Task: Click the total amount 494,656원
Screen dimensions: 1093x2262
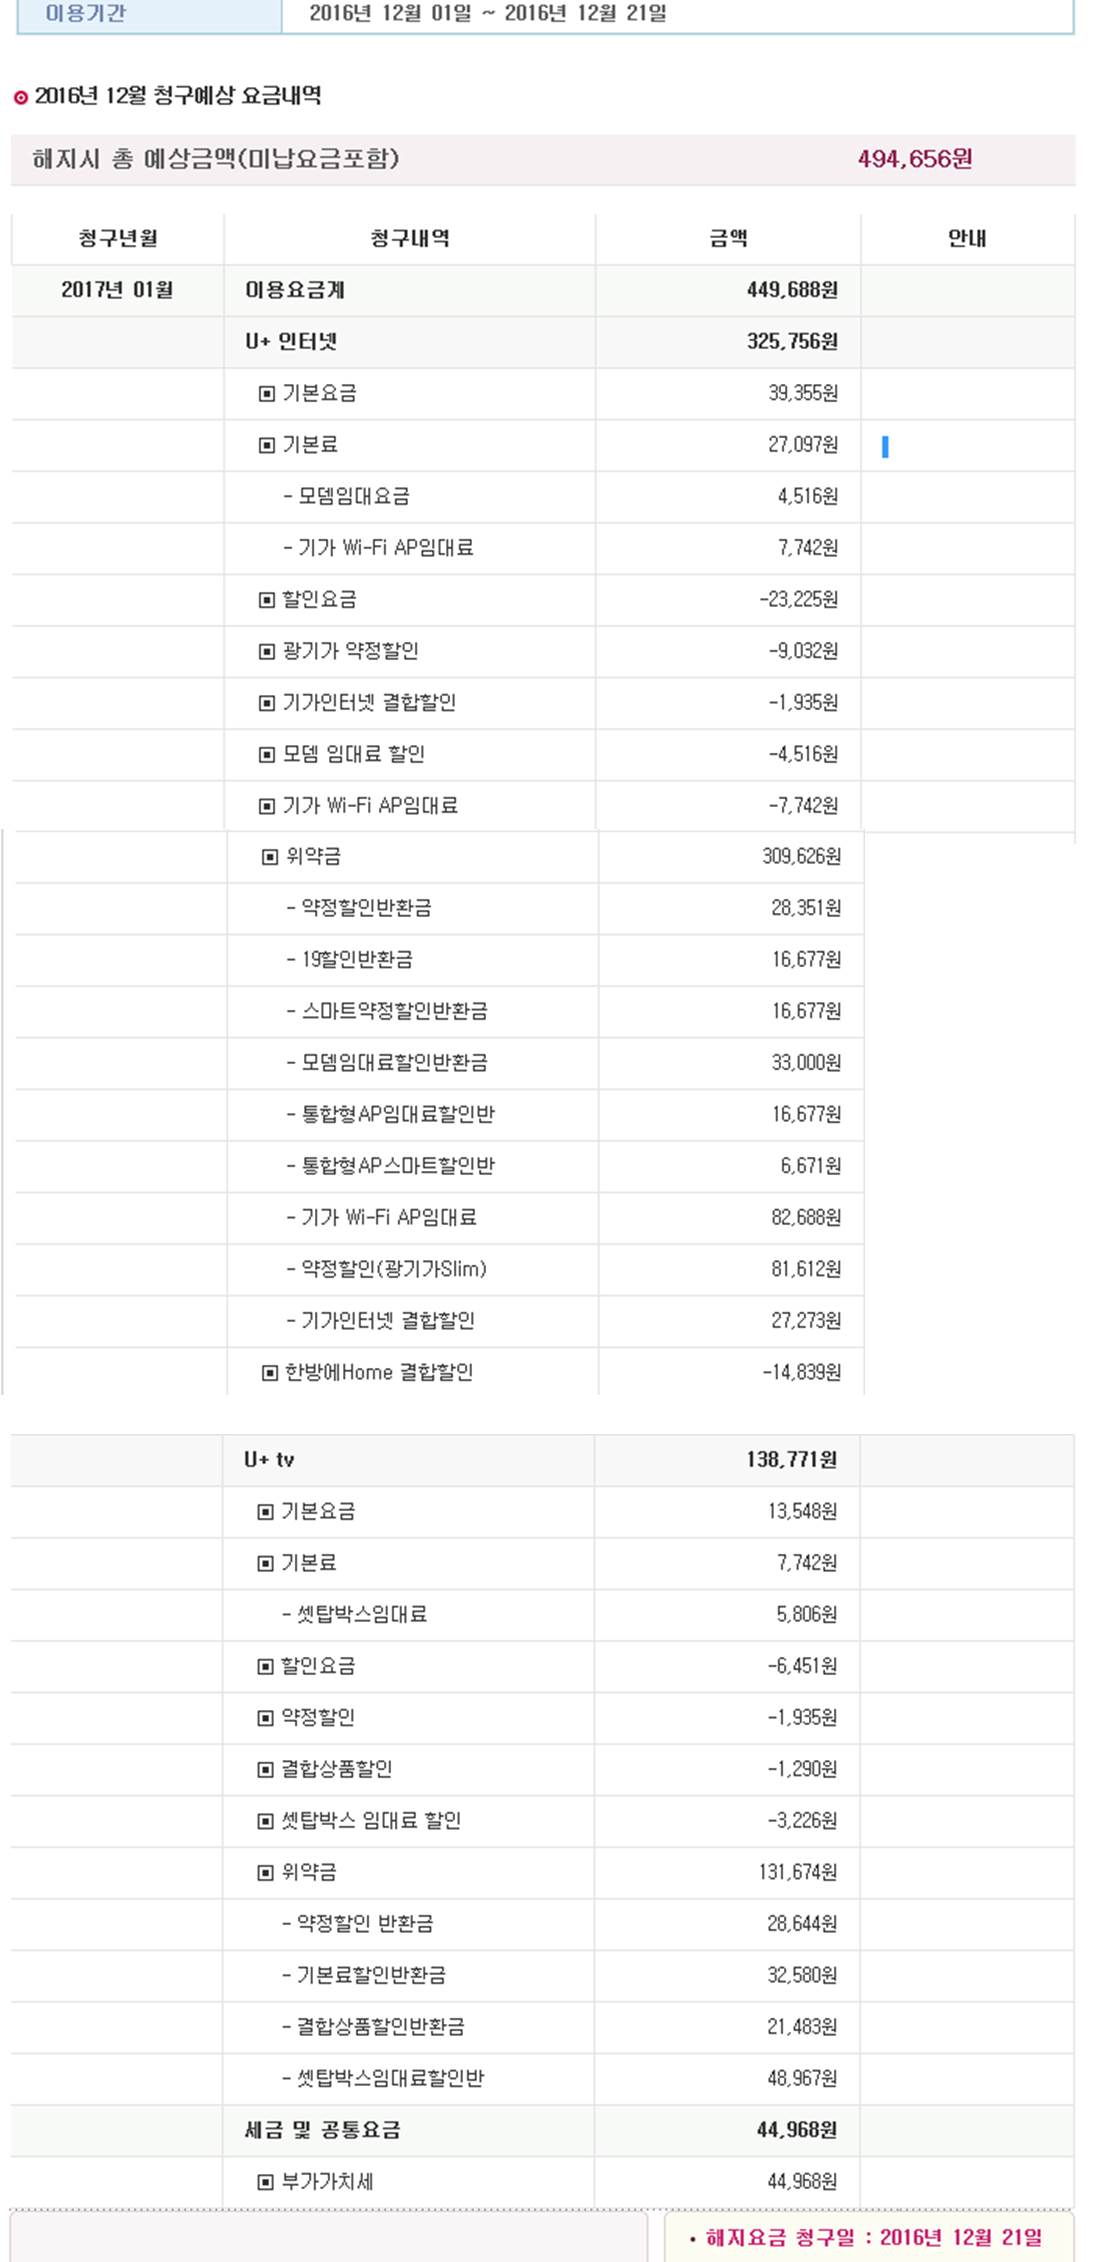Action: coord(914,160)
